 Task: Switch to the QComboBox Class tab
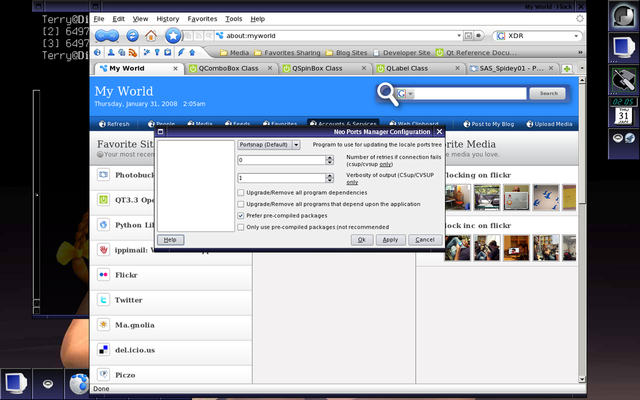click(x=231, y=69)
